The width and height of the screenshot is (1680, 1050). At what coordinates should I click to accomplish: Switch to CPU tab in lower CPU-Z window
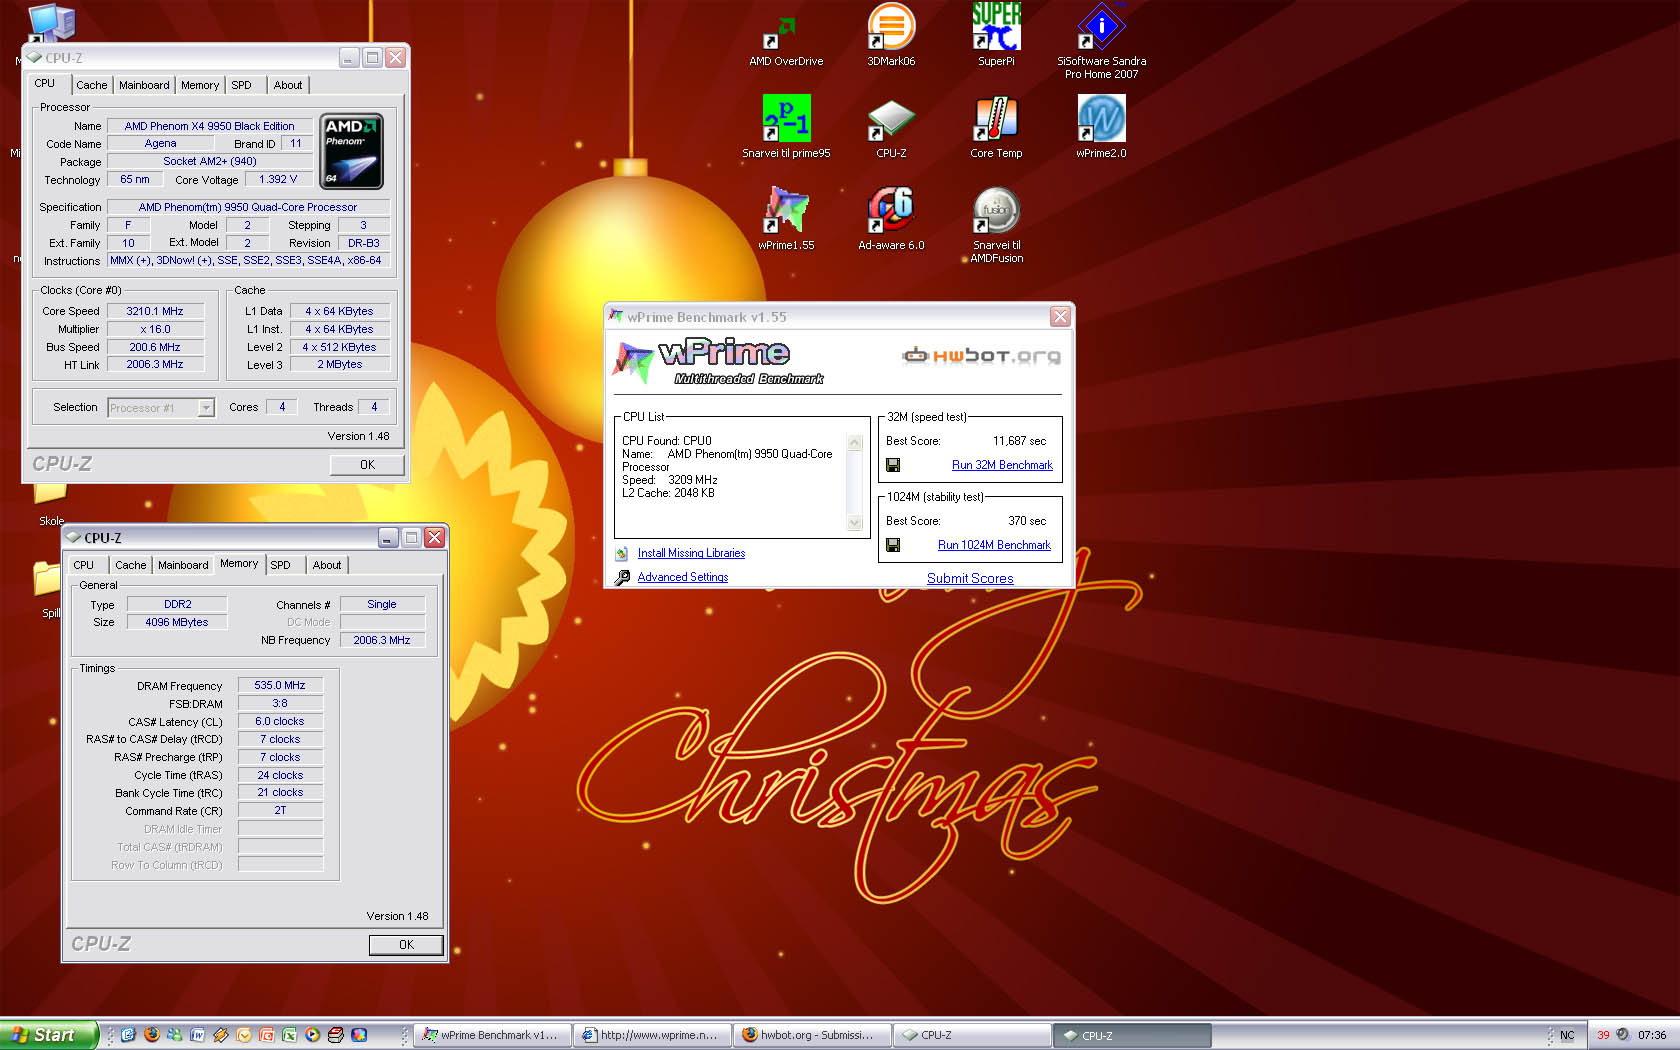pyautogui.click(x=84, y=565)
